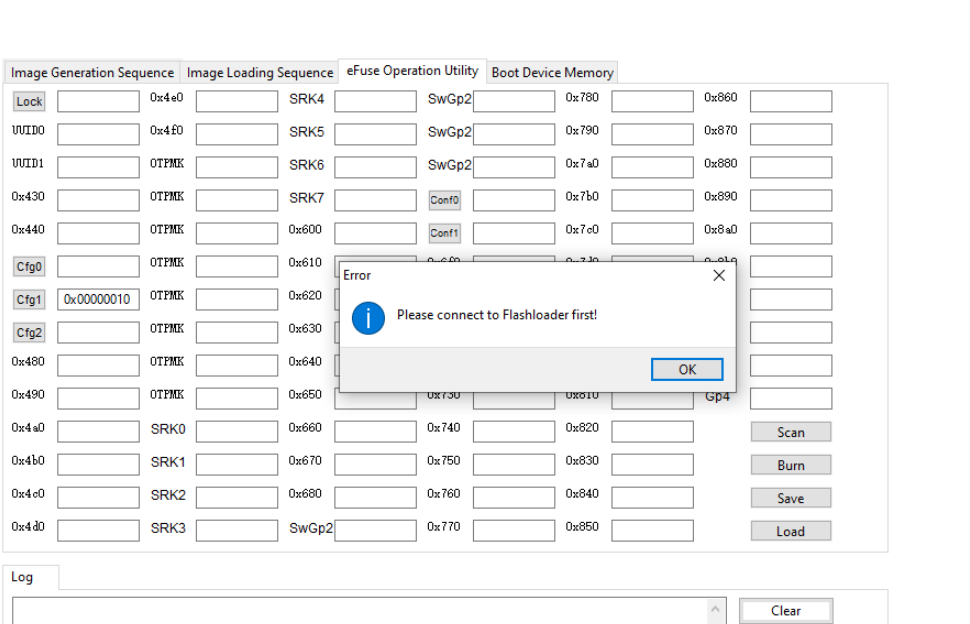
Task: Switch to Image Loading Sequence tab
Action: coord(260,72)
